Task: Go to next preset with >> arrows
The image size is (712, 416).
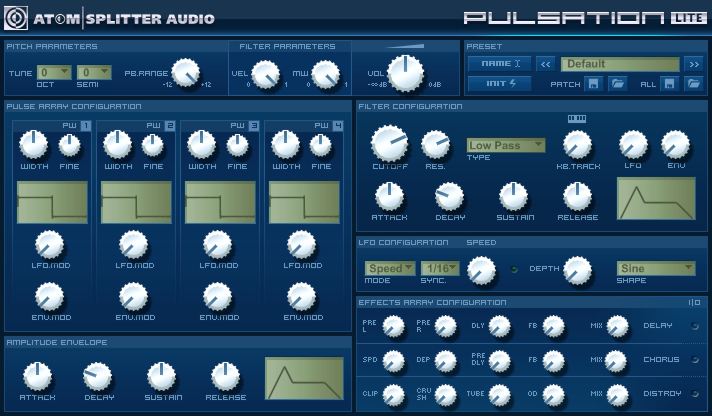Action: 694,64
